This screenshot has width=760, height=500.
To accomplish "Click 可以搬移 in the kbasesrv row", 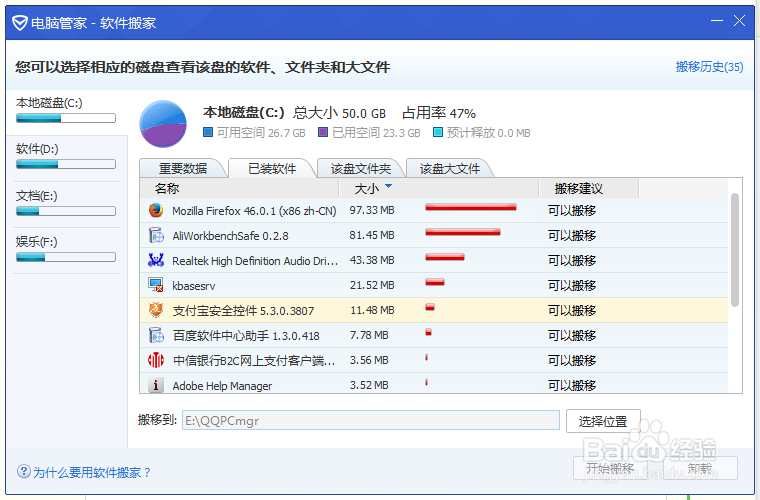I will point(572,286).
